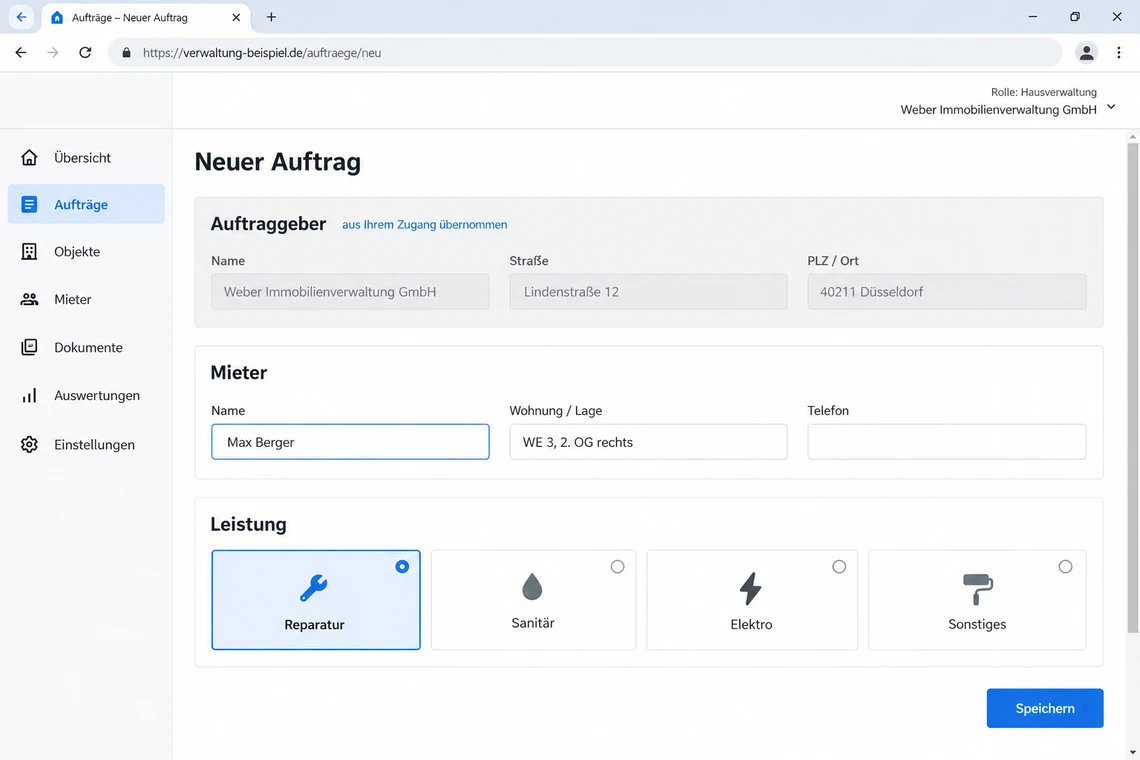Open the Aufträge menu item
This screenshot has width=1140, height=760.
[x=86, y=204]
